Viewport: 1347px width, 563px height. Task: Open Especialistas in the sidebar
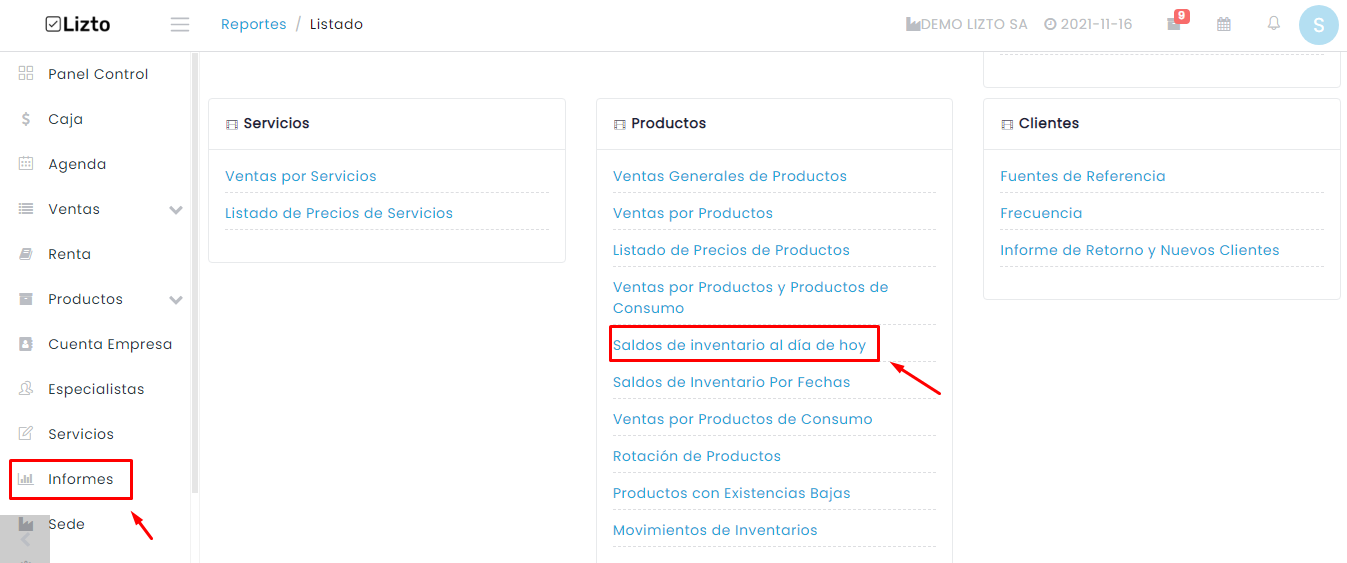[x=96, y=389]
